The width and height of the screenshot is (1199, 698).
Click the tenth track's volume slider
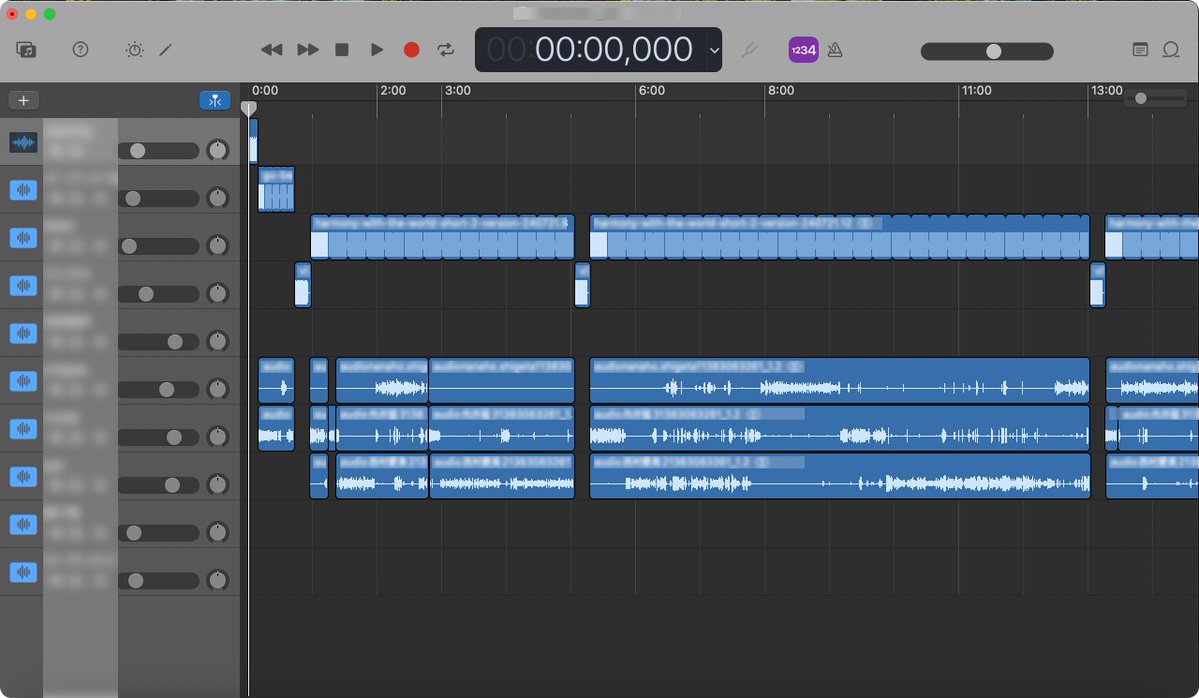click(158, 581)
